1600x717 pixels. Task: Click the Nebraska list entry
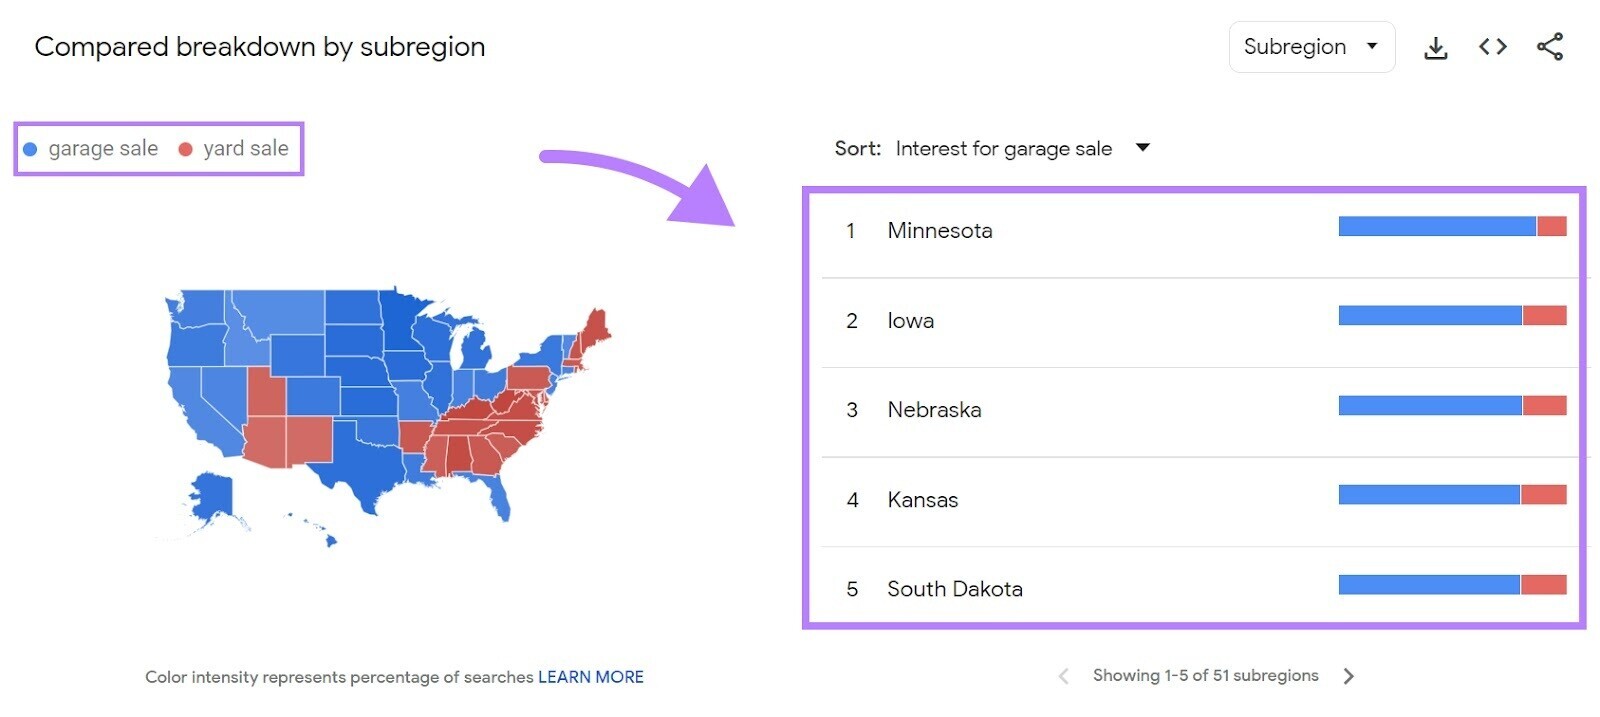[x=934, y=410]
